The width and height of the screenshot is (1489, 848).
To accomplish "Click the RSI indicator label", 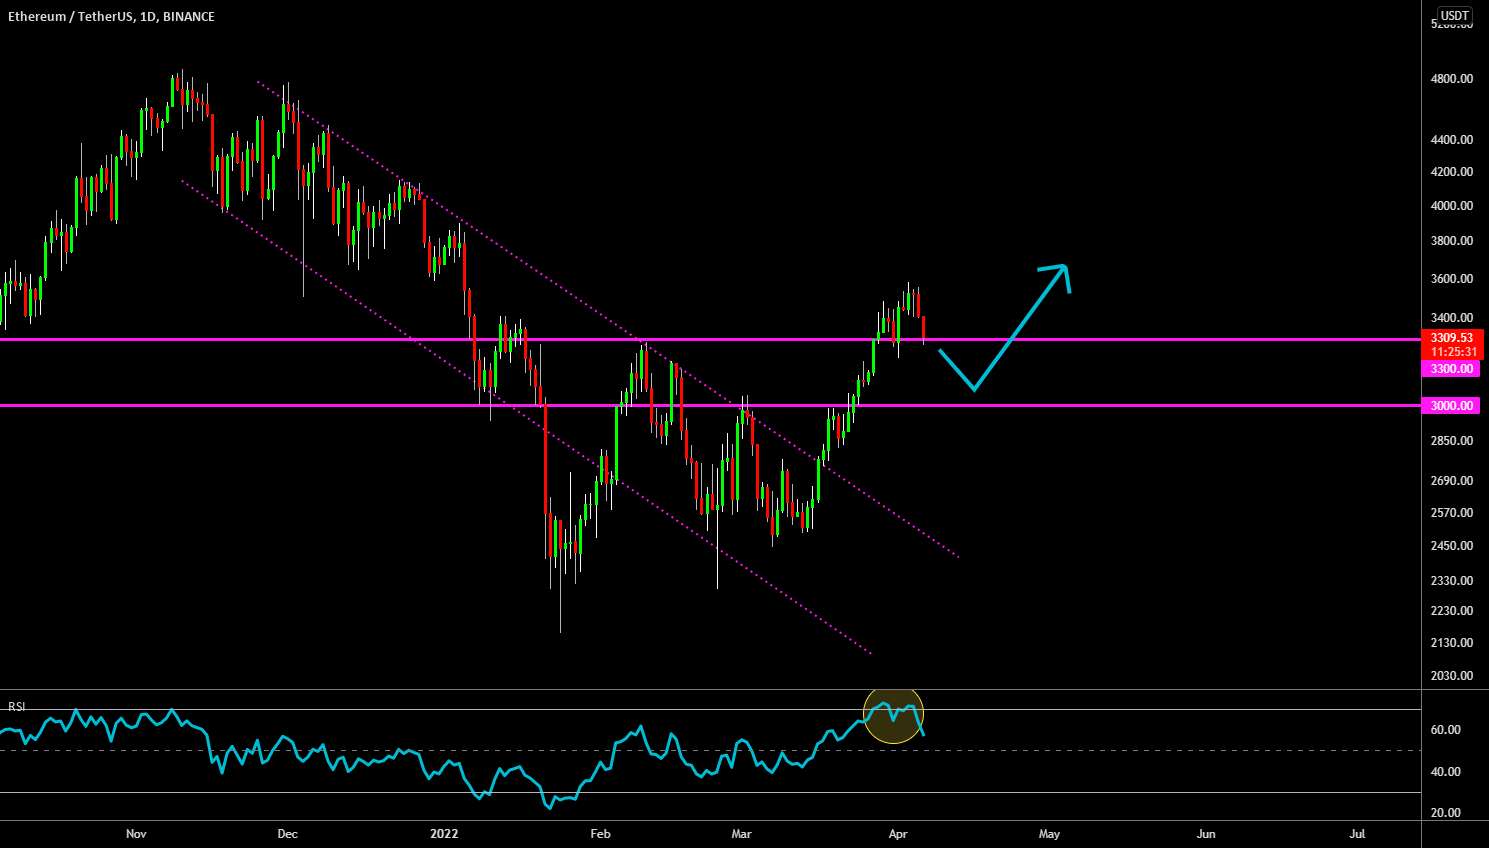I will click(x=16, y=706).
